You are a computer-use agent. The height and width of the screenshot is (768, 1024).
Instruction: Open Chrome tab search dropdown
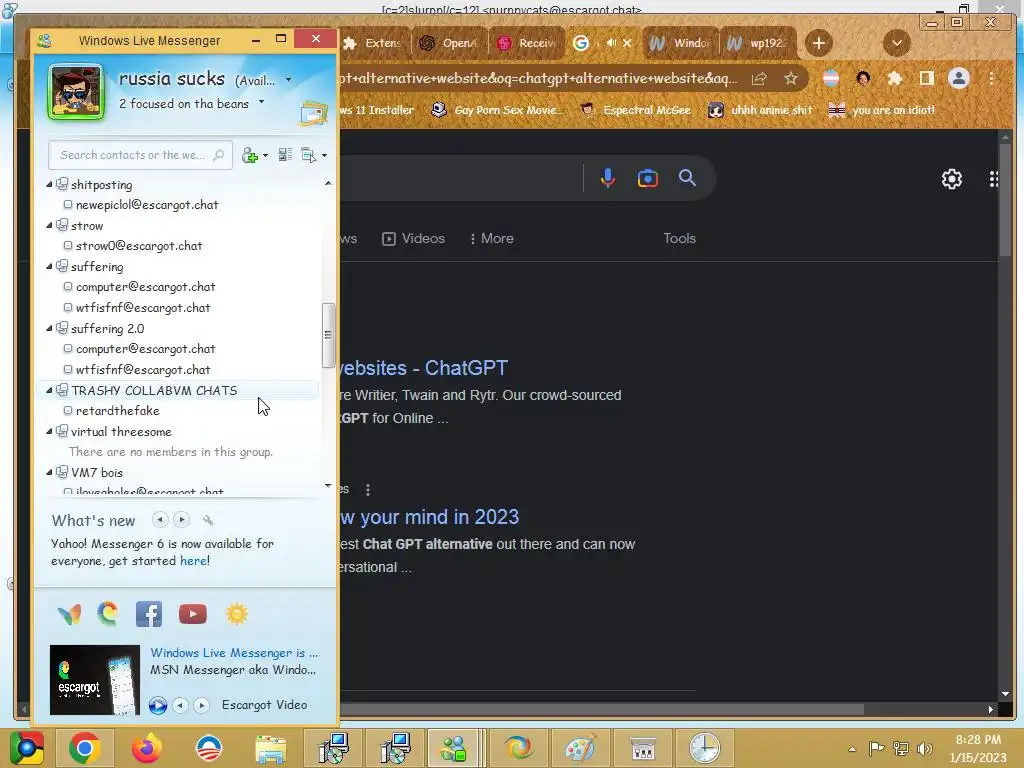coord(897,43)
